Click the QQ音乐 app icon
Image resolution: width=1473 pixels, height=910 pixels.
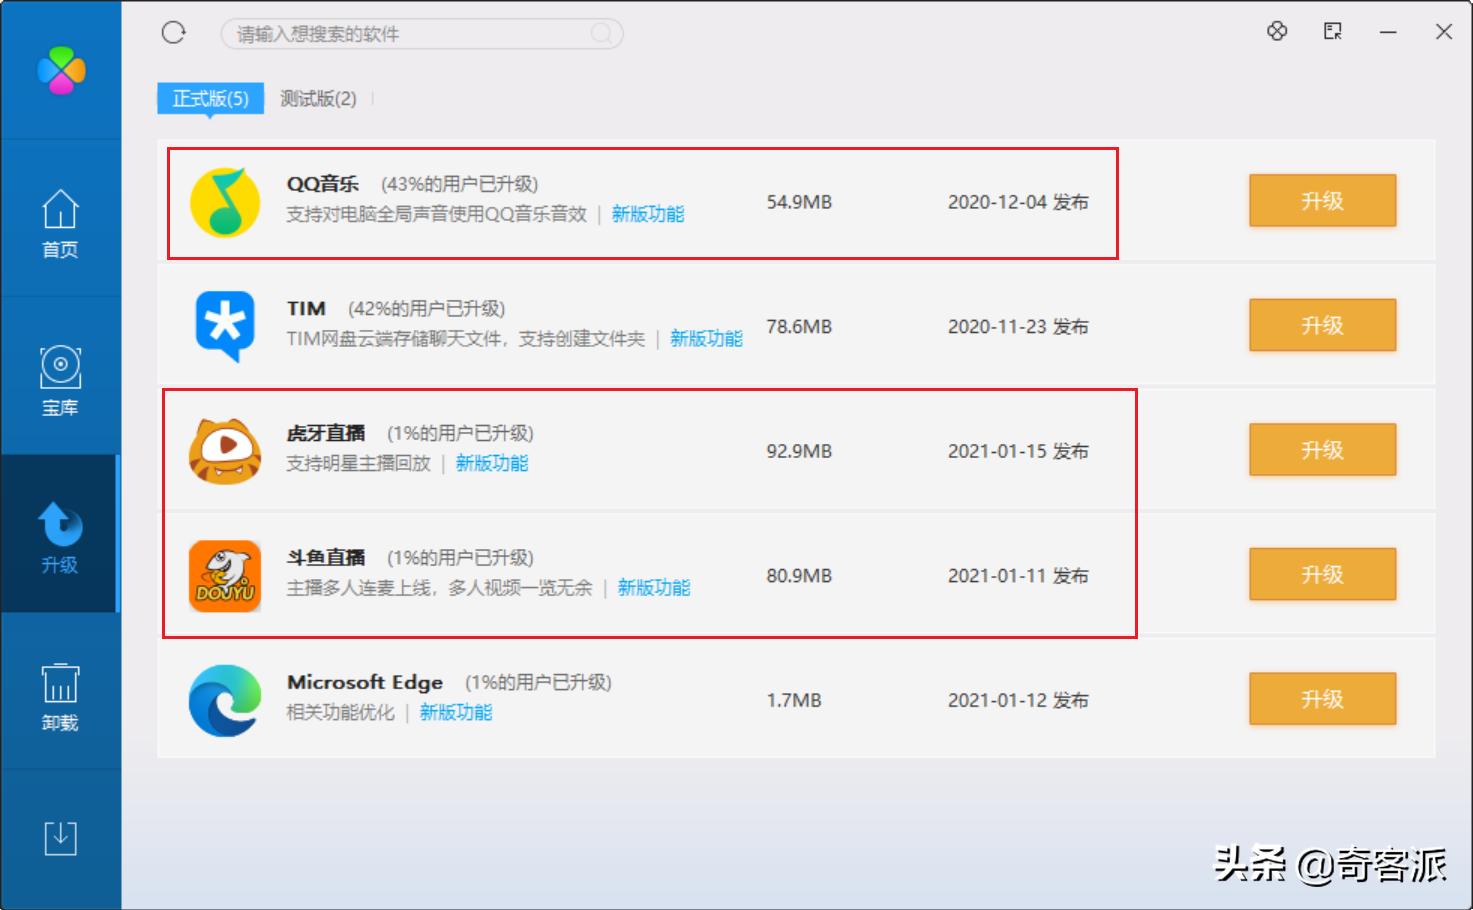pos(225,202)
